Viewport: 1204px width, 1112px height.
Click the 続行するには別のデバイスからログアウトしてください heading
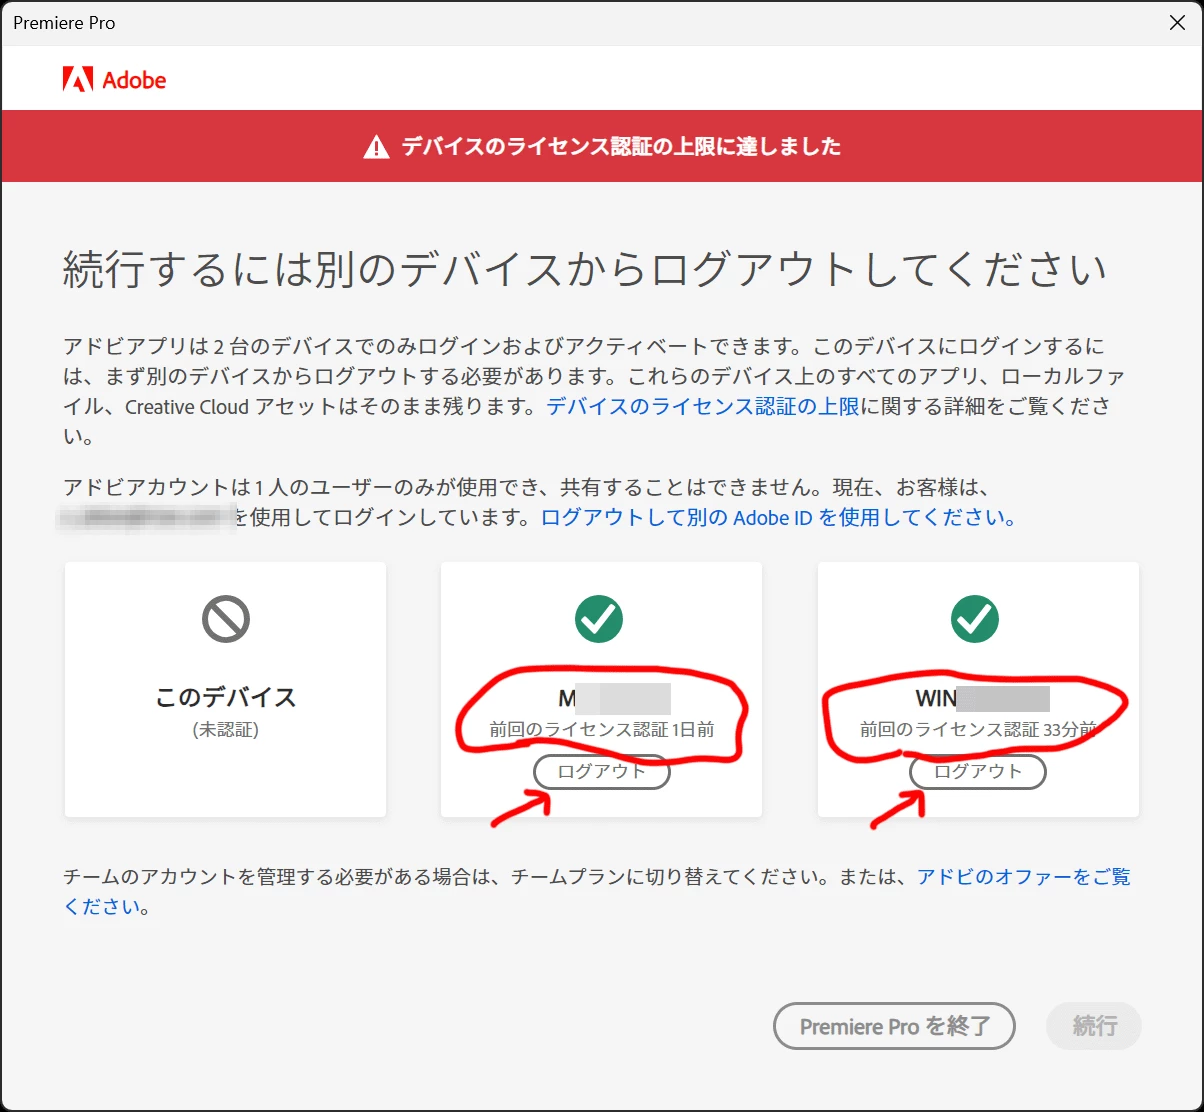click(x=585, y=270)
